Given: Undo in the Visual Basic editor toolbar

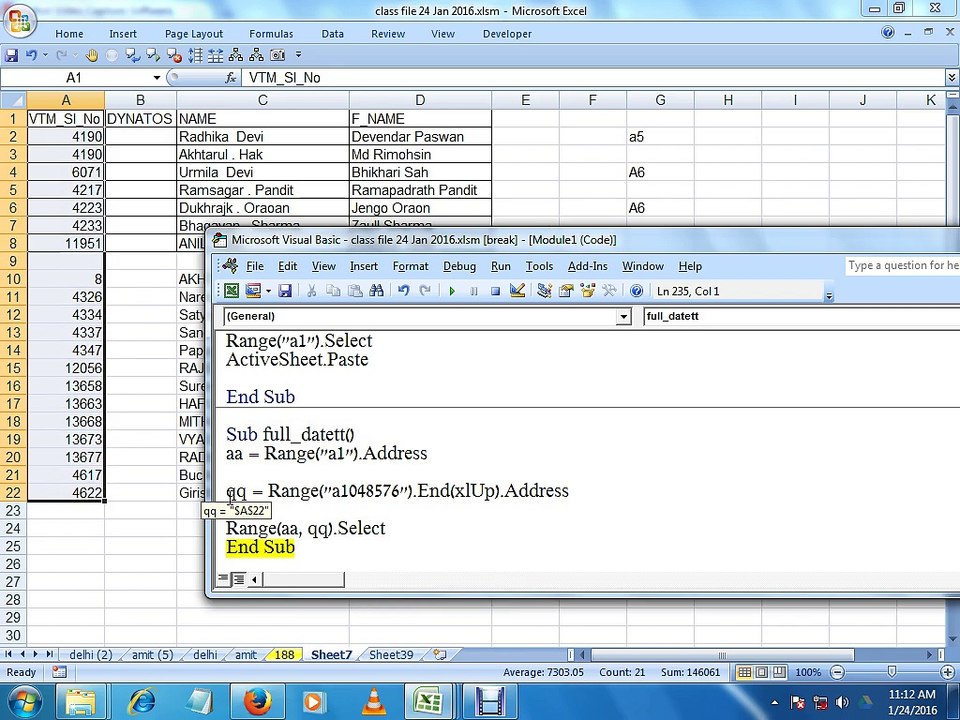Looking at the screenshot, I should pos(403,291).
